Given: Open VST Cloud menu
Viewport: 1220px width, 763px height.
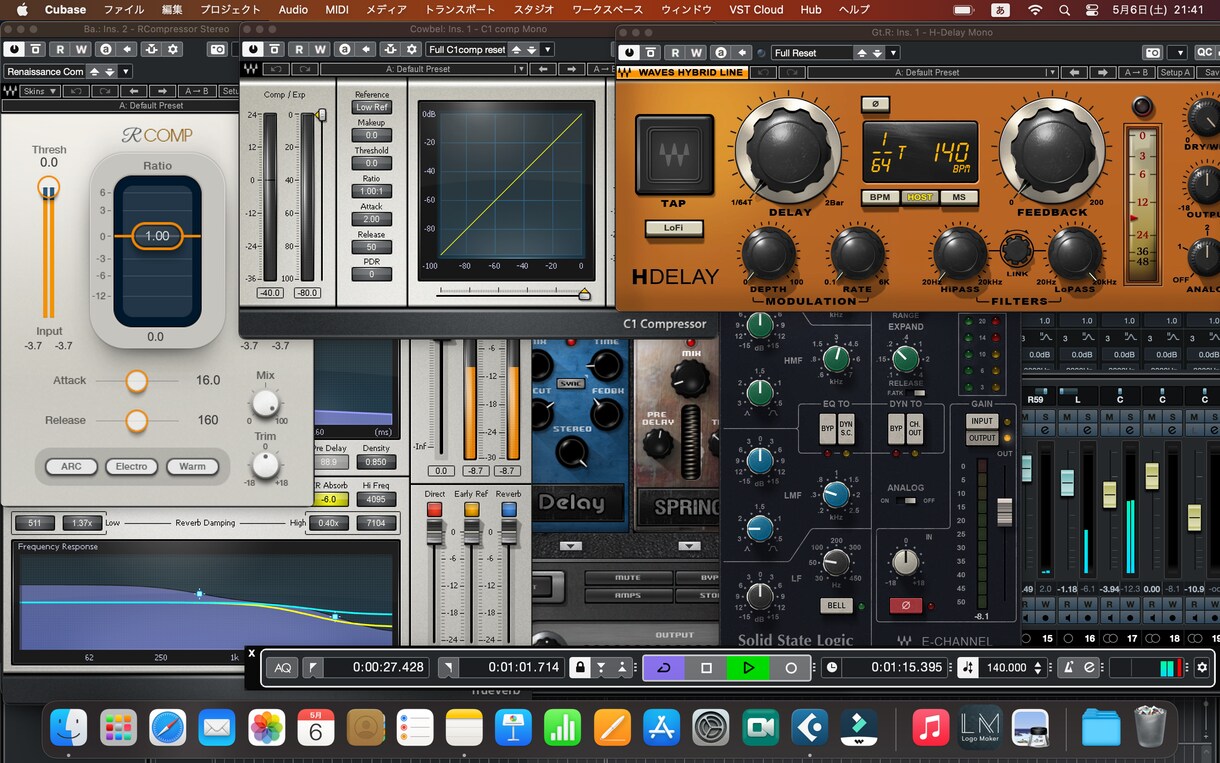Looking at the screenshot, I should (x=756, y=9).
